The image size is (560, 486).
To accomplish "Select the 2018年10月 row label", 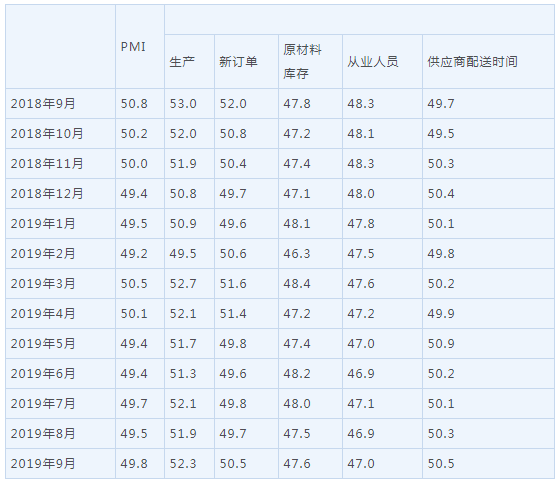I will pyautogui.click(x=47, y=134).
